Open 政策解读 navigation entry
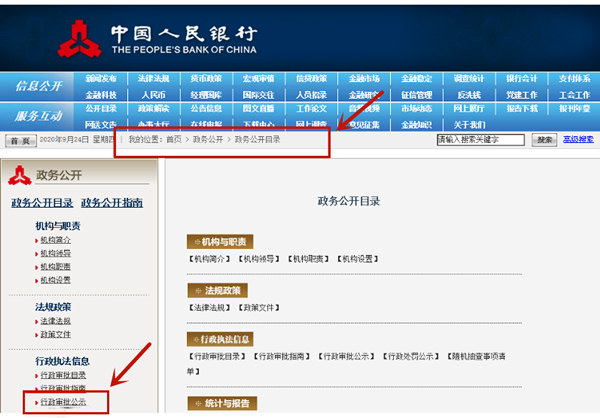 tap(153, 109)
